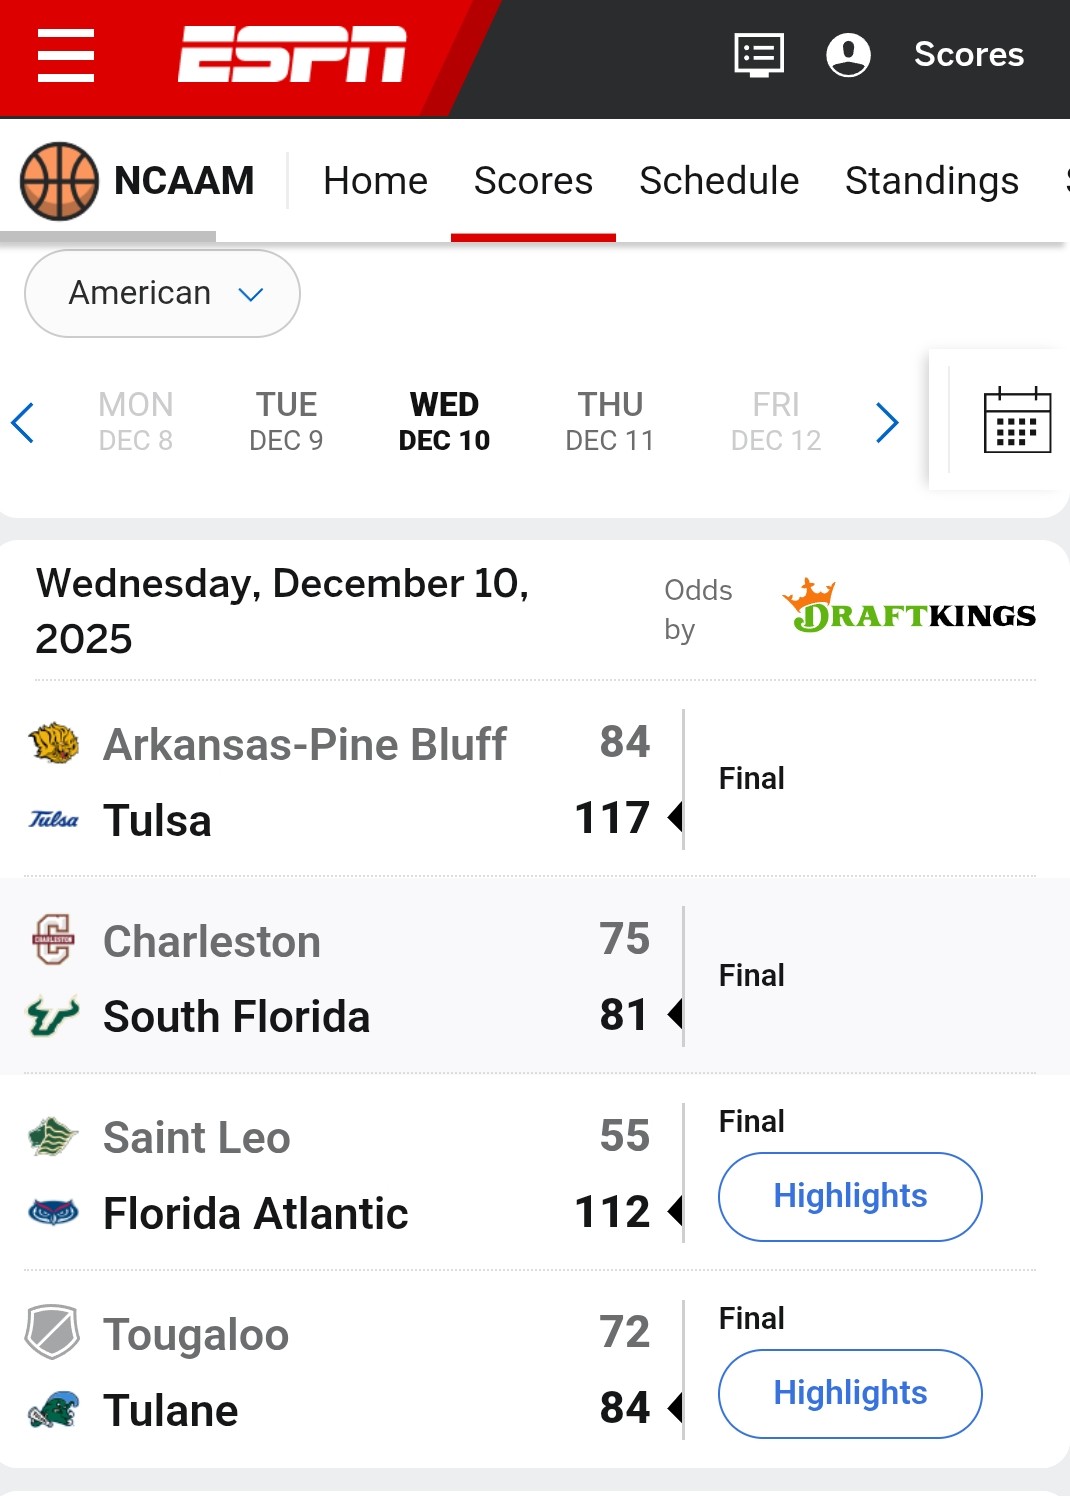The width and height of the screenshot is (1070, 1496).
Task: Open the hamburger menu
Action: tap(66, 55)
